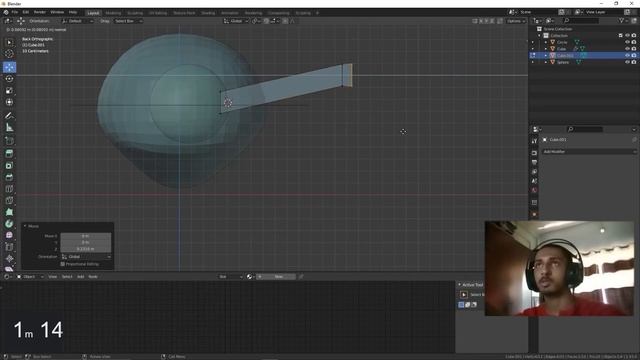Viewport: 640px width, 360px height.
Task: Select the Poly Build tool
Action: (9, 212)
